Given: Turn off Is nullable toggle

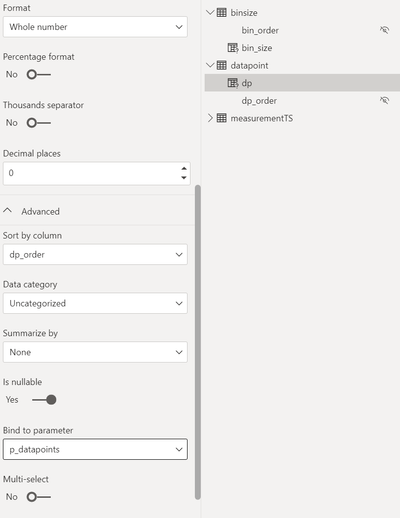Looking at the screenshot, I should [44, 400].
